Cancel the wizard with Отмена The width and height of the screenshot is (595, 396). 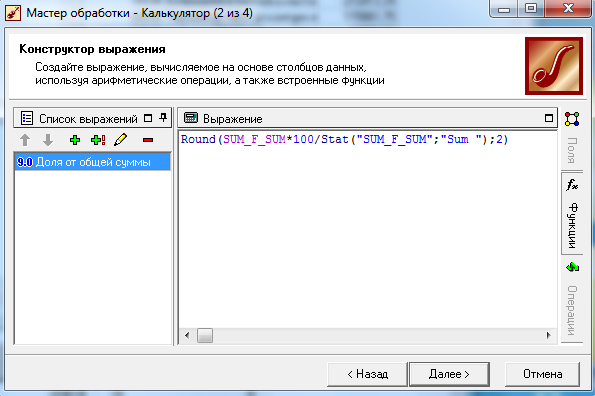pyautogui.click(x=542, y=374)
